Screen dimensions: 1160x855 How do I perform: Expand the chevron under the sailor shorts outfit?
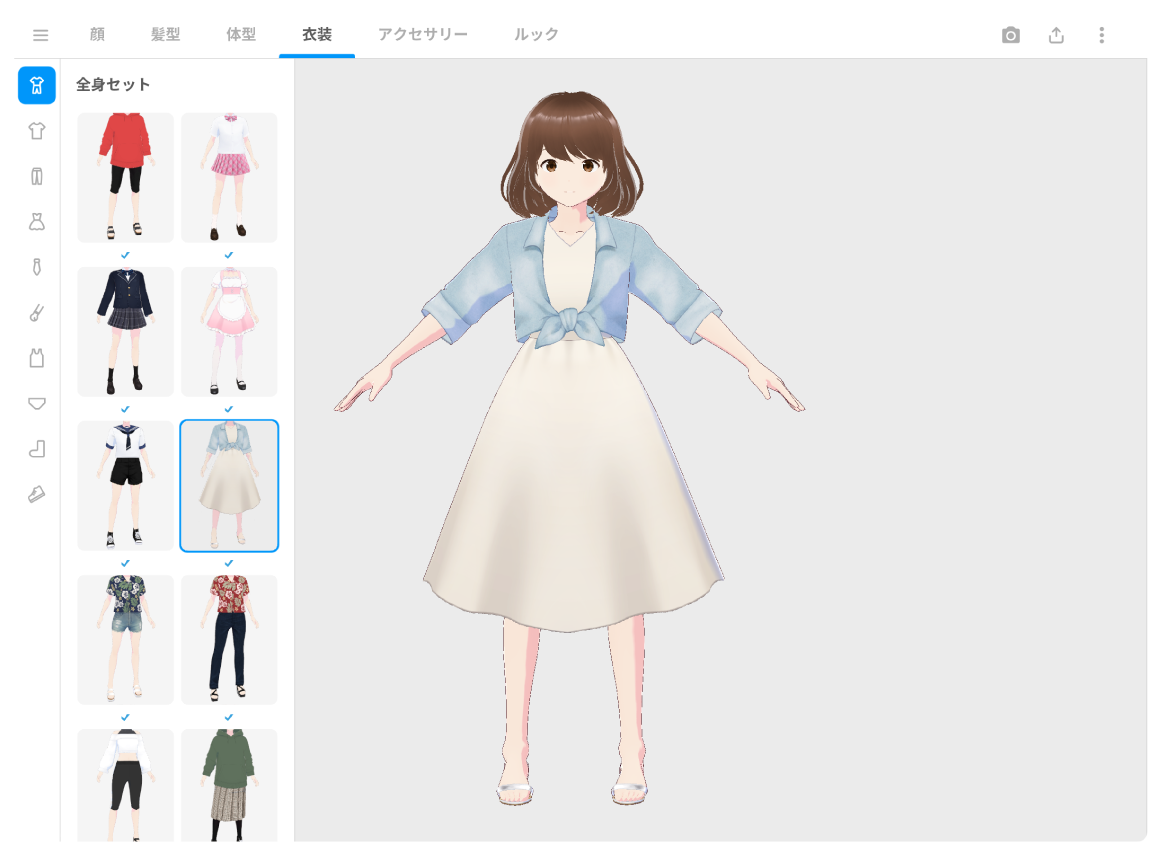click(x=126, y=563)
